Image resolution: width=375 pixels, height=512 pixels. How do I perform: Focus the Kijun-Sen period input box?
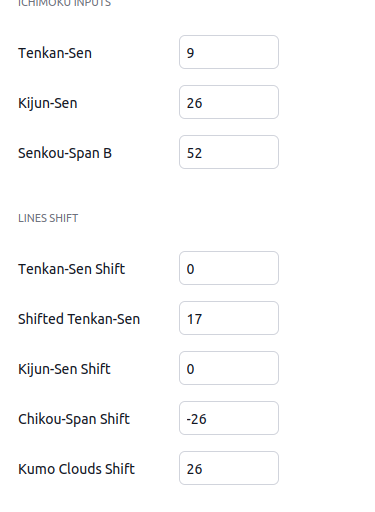tap(229, 102)
